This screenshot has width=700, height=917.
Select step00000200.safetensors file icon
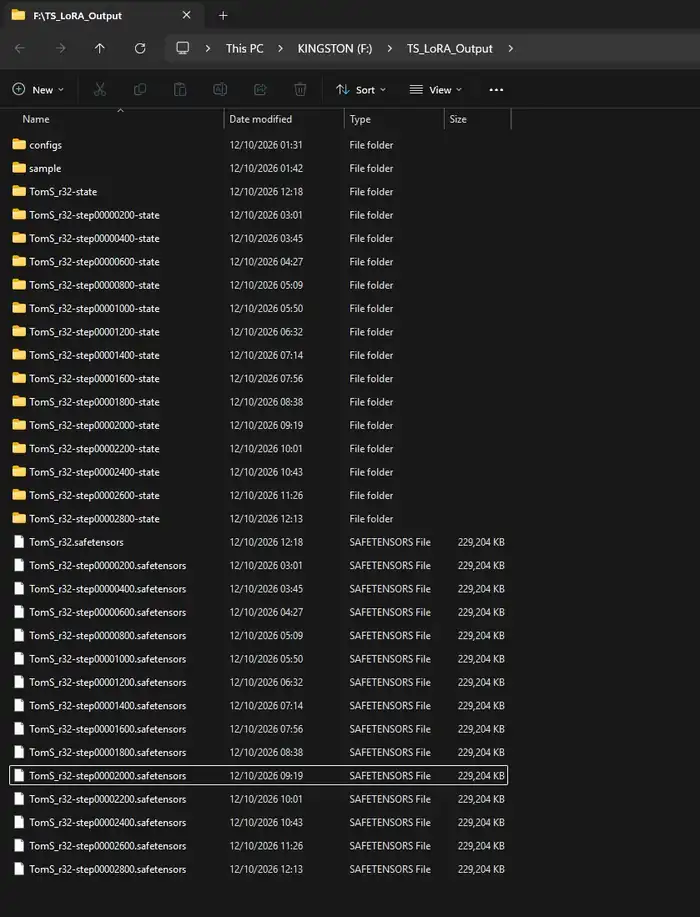(x=19, y=566)
